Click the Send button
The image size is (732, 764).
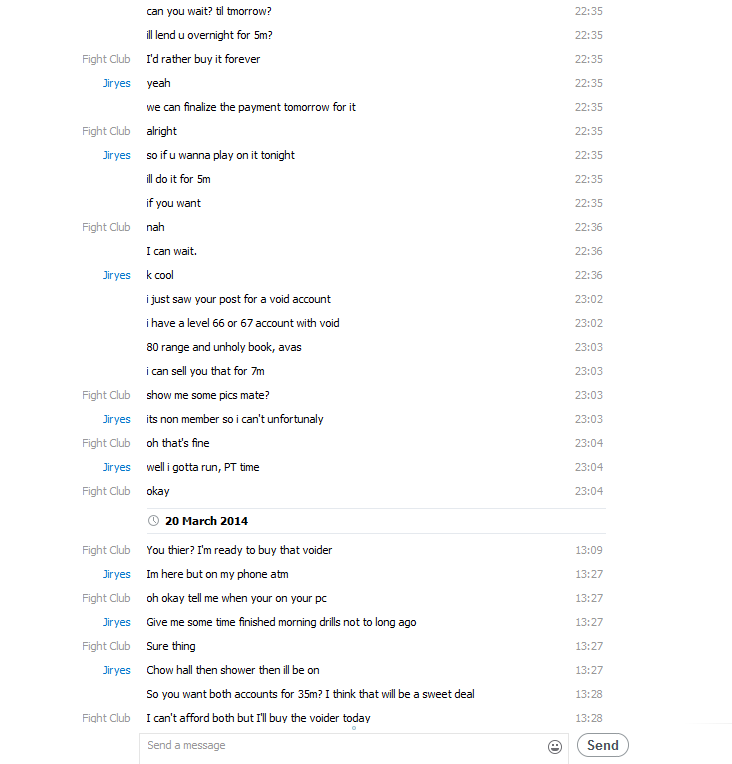tap(602, 745)
